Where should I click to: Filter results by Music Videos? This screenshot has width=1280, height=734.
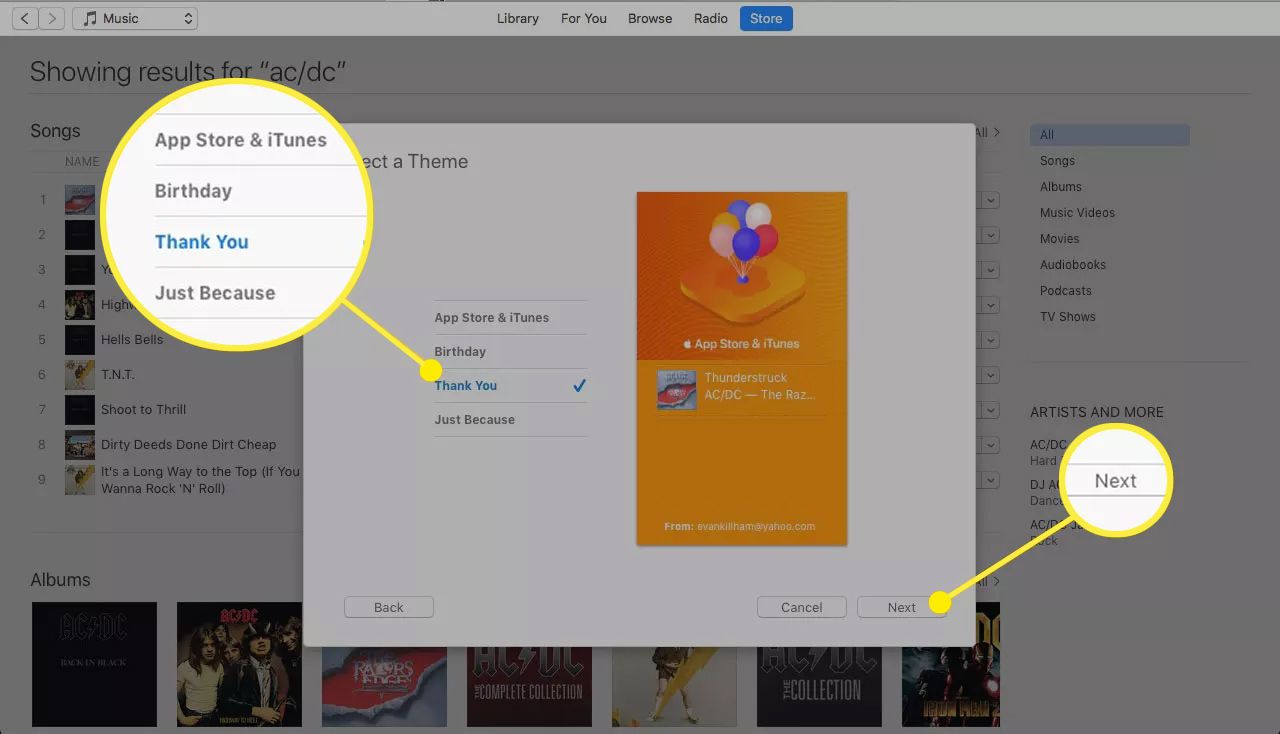tap(1077, 213)
